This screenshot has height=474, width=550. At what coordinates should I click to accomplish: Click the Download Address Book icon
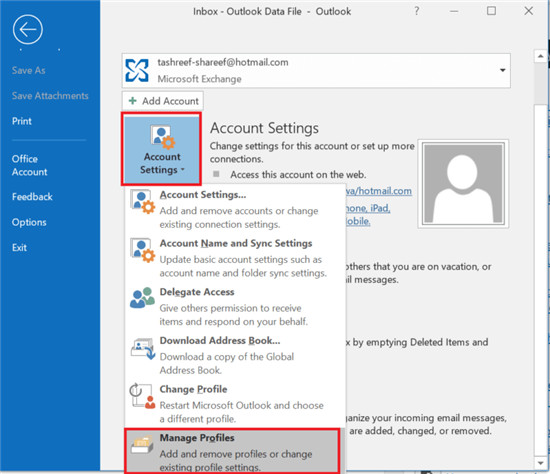click(143, 348)
